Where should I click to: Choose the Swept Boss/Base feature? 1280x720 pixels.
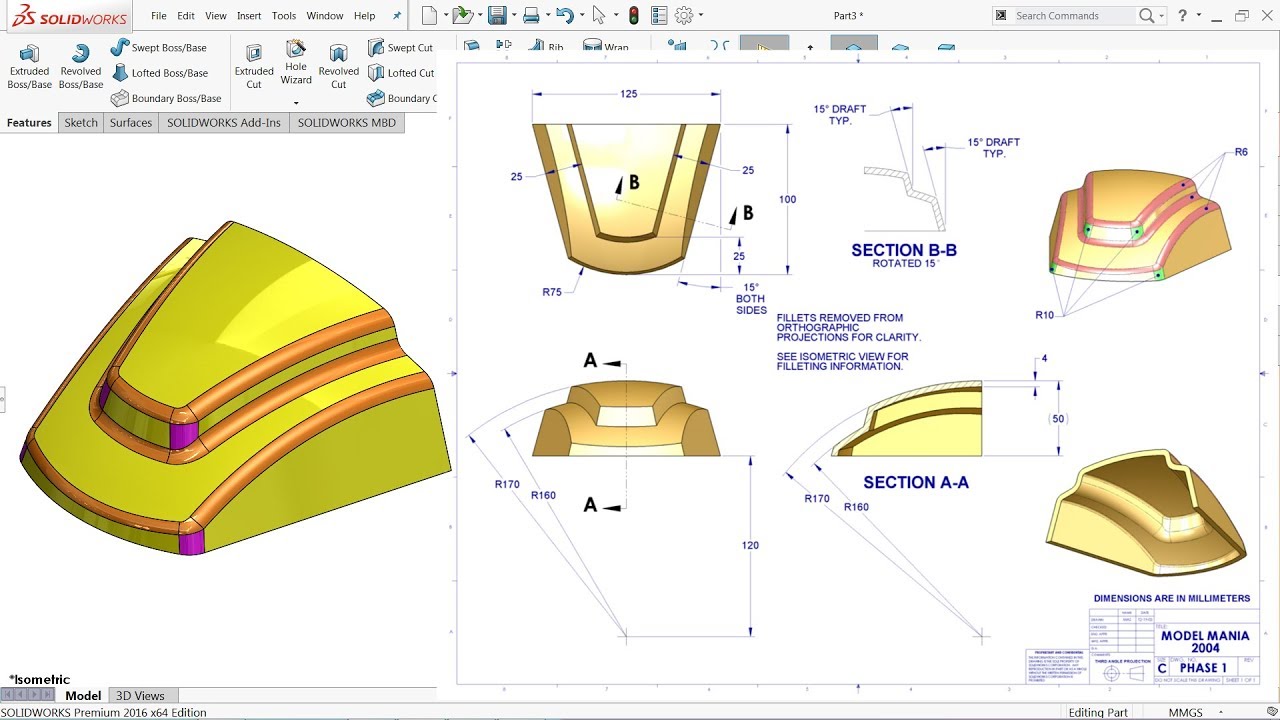coord(159,47)
